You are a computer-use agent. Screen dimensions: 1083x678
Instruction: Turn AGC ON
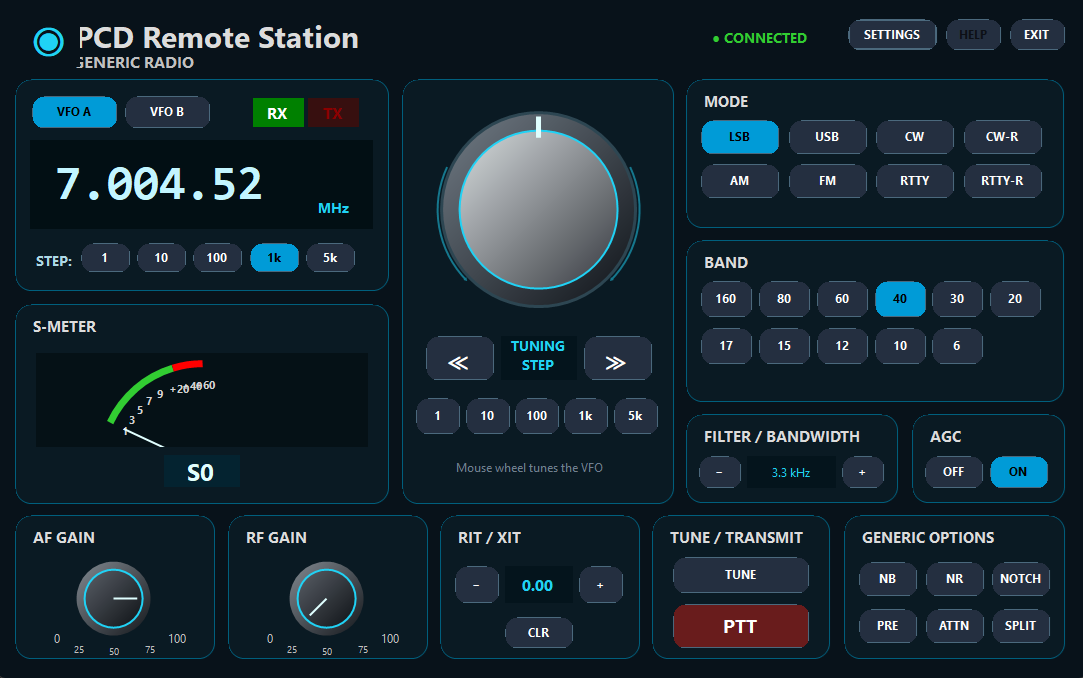1019,472
